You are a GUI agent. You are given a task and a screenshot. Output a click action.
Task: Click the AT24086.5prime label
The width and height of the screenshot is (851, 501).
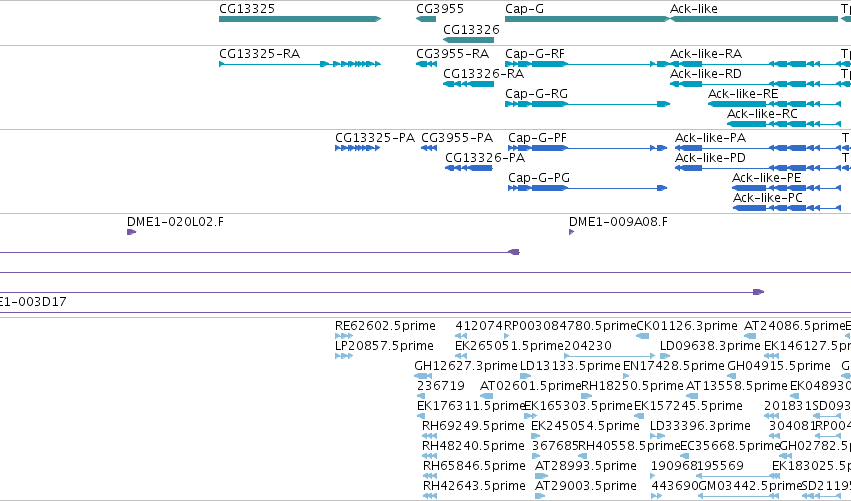(795, 326)
